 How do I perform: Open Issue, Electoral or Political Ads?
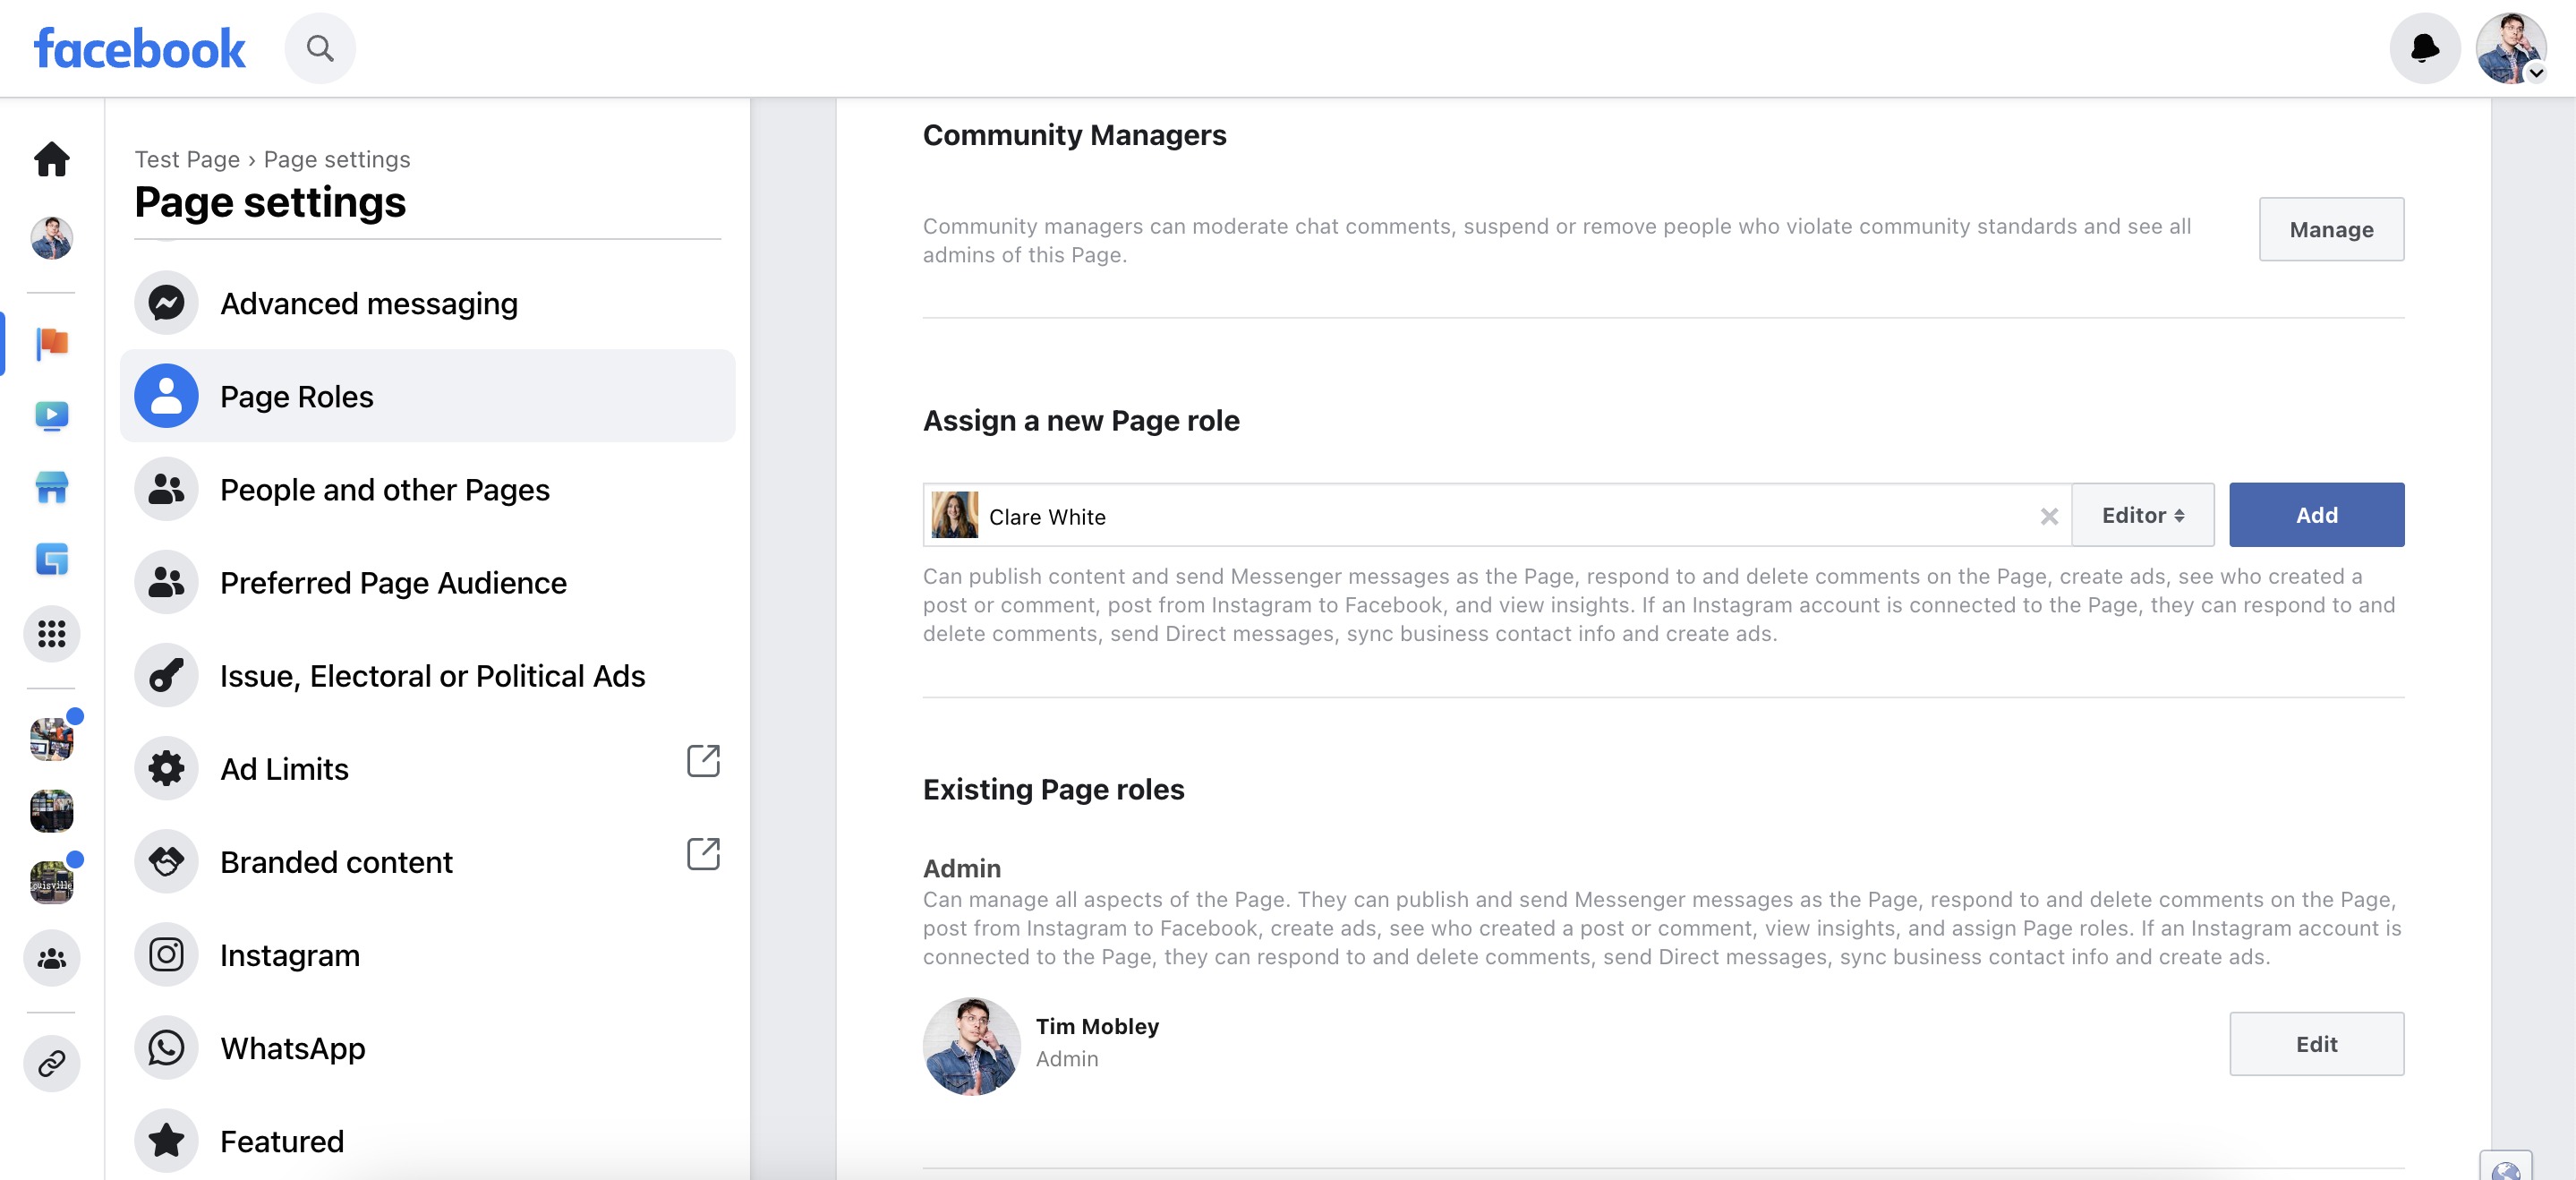coord(427,675)
